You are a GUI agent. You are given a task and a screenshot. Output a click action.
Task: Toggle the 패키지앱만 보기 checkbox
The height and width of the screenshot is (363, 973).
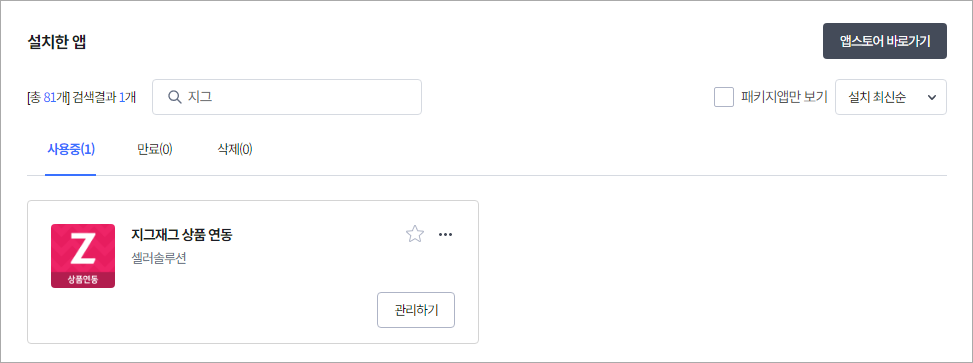724,97
